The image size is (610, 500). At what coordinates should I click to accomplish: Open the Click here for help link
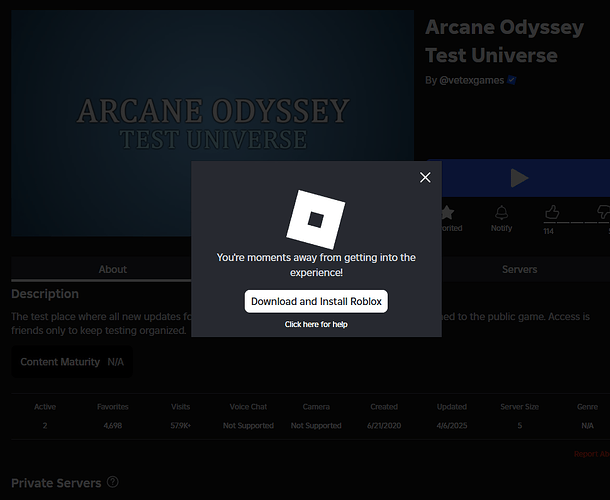(316, 324)
